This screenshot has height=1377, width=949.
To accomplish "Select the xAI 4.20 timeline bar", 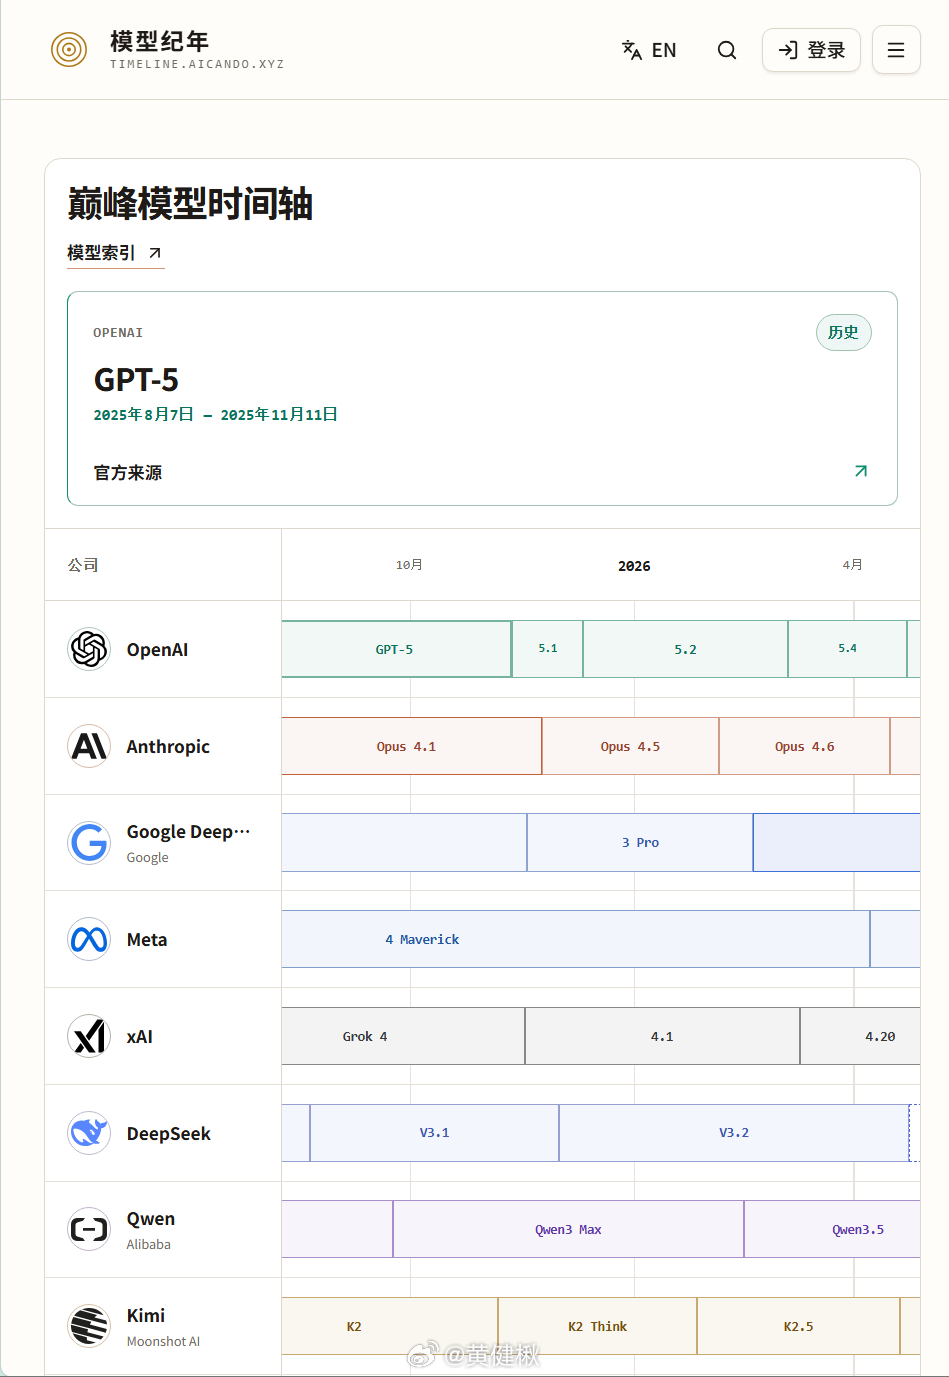I will 860,1036.
